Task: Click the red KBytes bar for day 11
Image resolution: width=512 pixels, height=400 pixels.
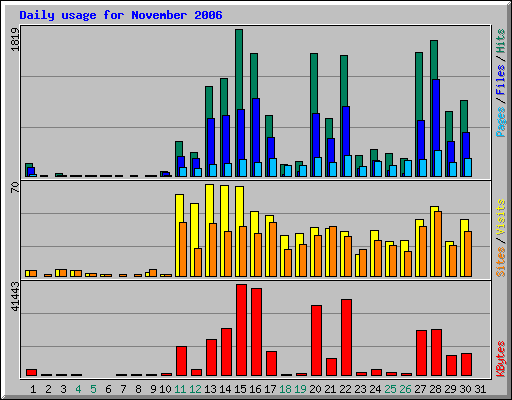Action: pos(181,361)
